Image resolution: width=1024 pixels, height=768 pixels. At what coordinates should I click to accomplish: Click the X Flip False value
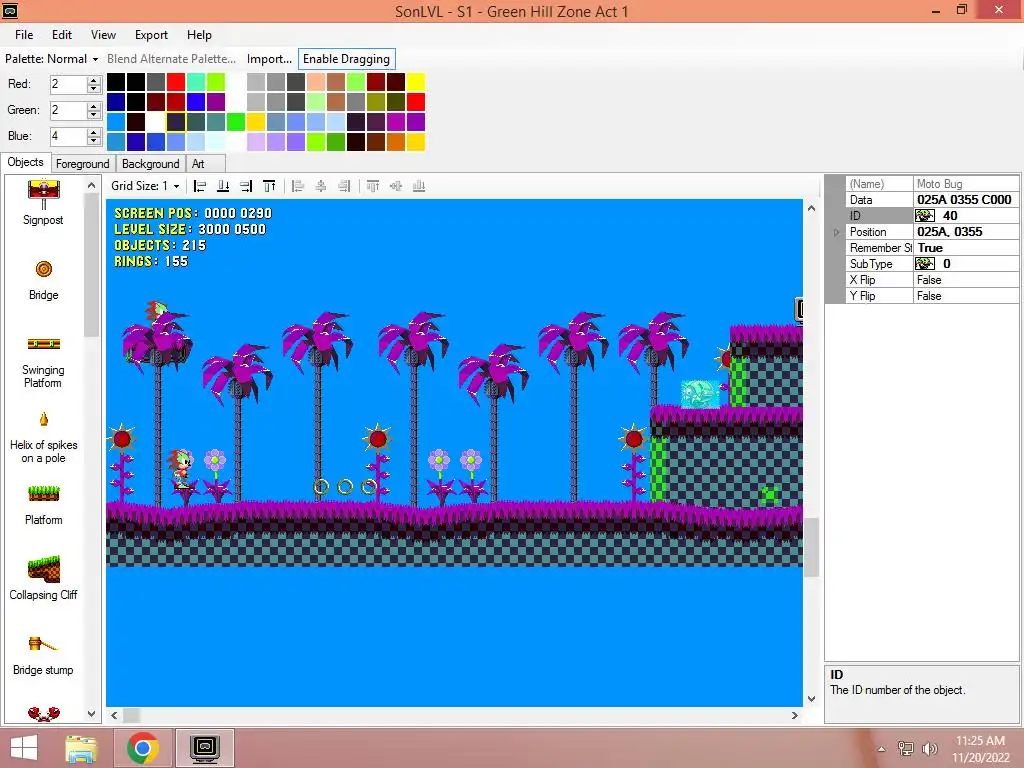966,280
